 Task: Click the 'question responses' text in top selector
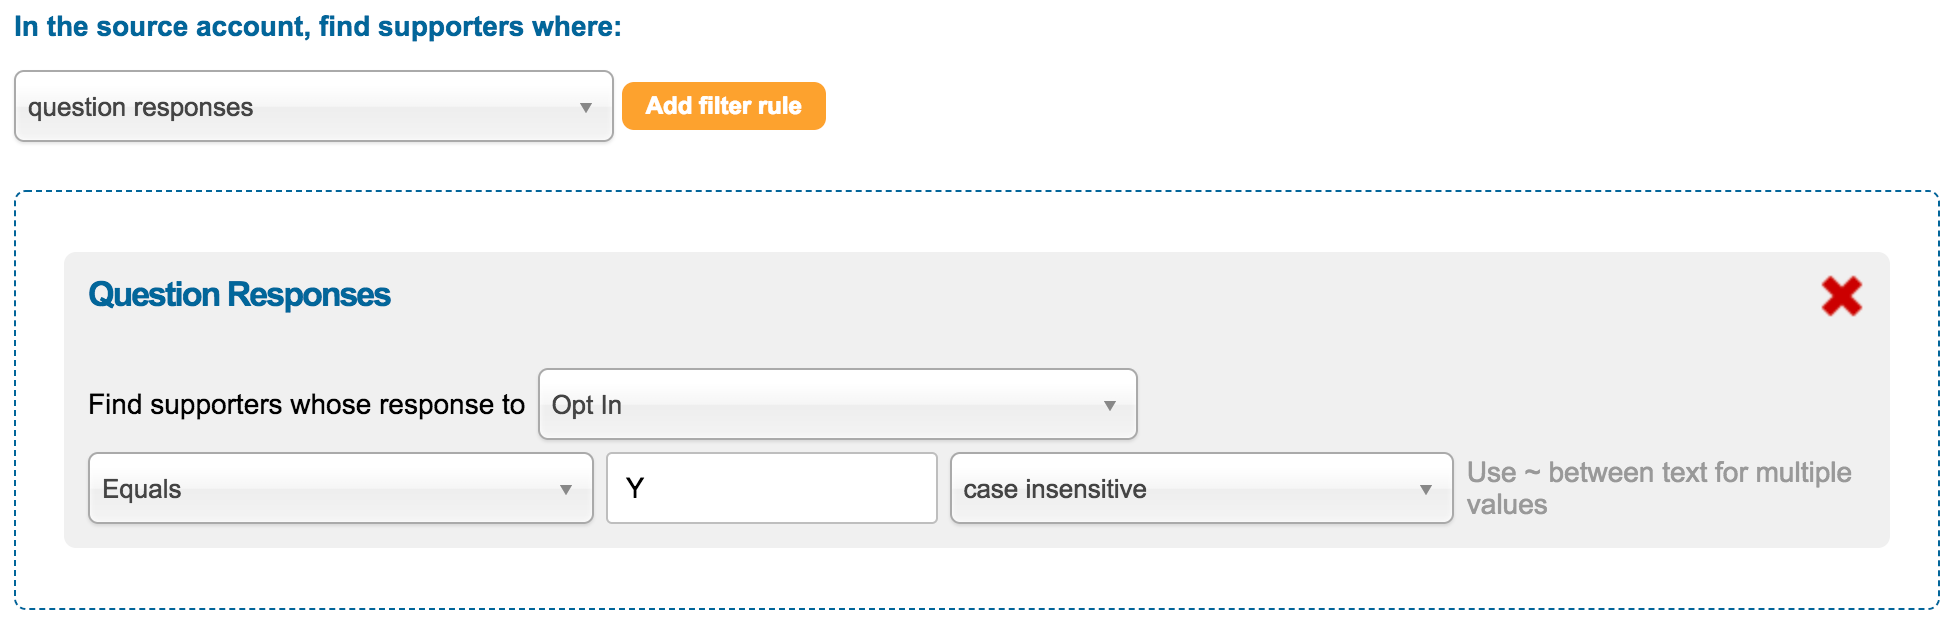140,108
